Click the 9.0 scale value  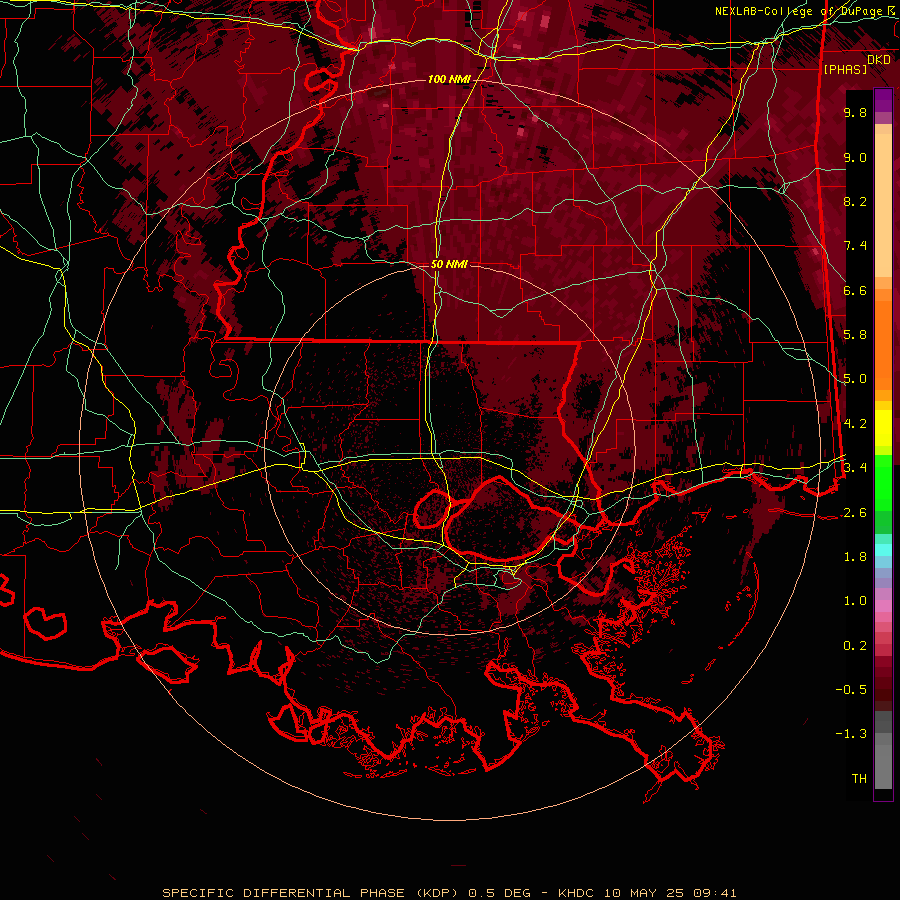tap(855, 157)
